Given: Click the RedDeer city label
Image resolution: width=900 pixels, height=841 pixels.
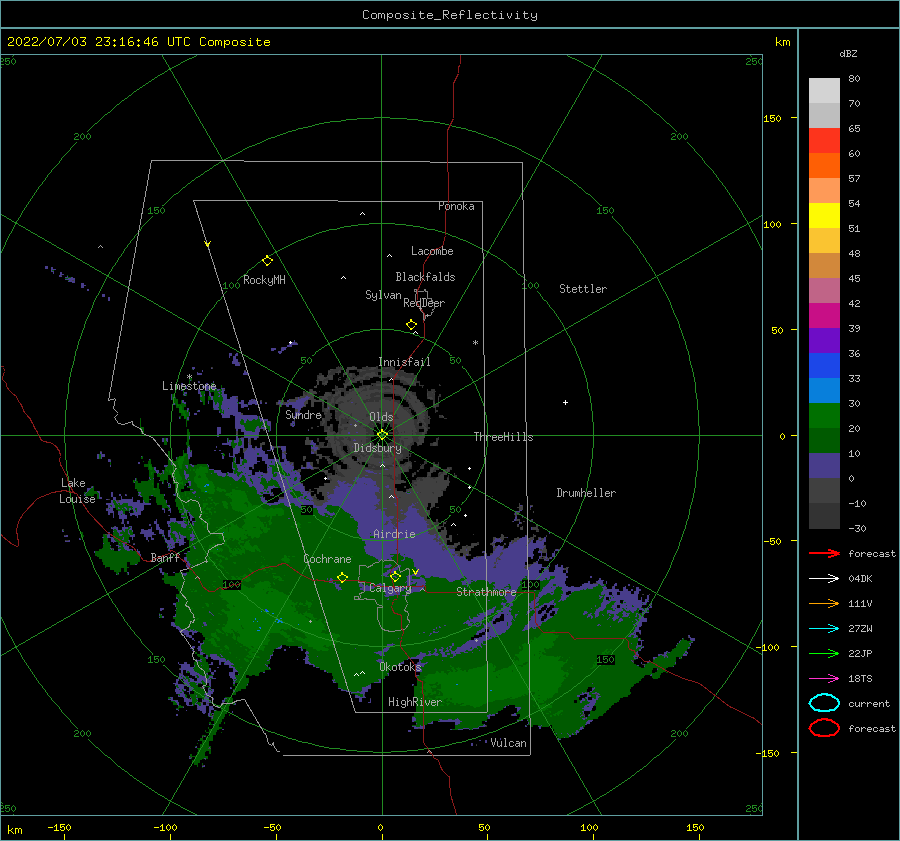Looking at the screenshot, I should tap(424, 303).
